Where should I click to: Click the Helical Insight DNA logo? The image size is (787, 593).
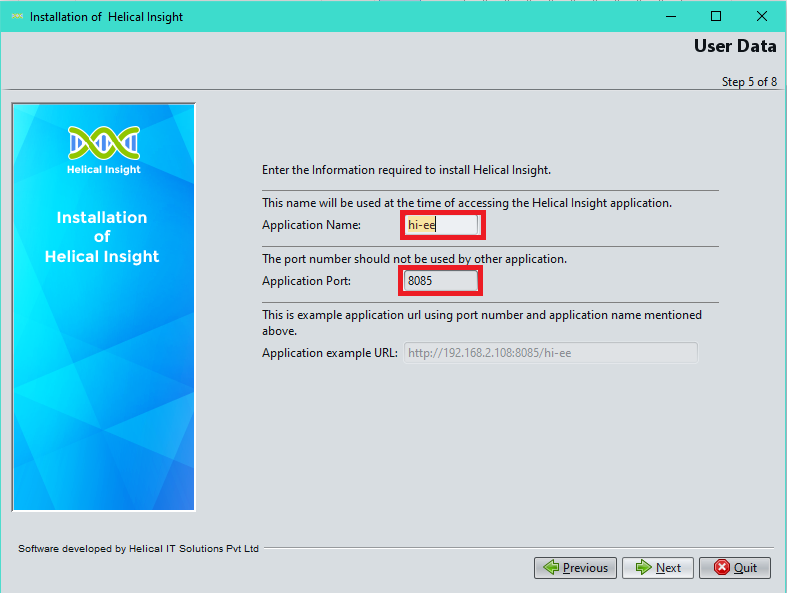pyautogui.click(x=104, y=143)
